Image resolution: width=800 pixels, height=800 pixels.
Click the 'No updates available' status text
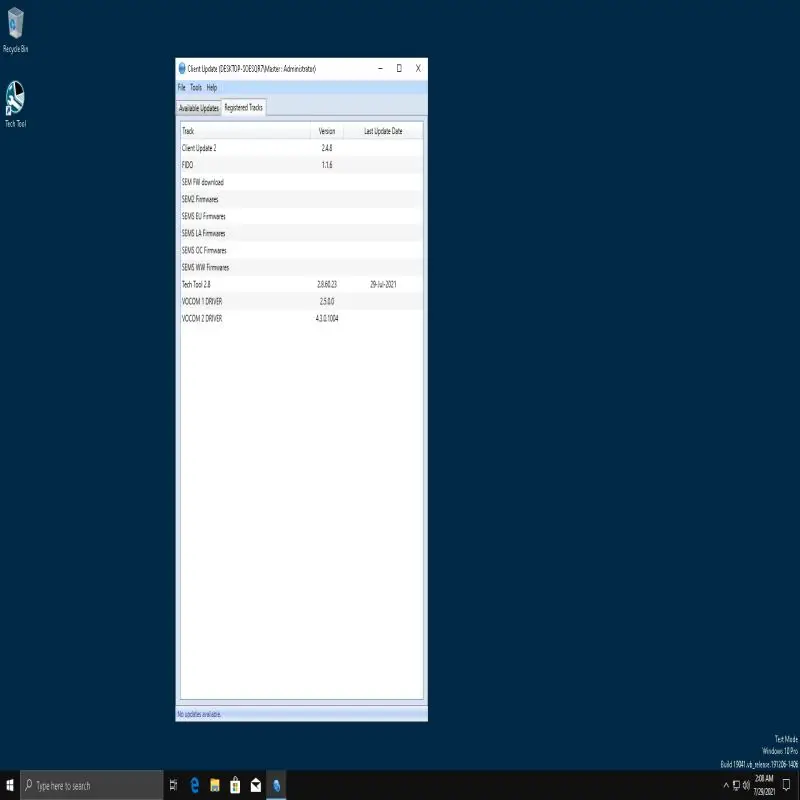[x=198, y=714]
